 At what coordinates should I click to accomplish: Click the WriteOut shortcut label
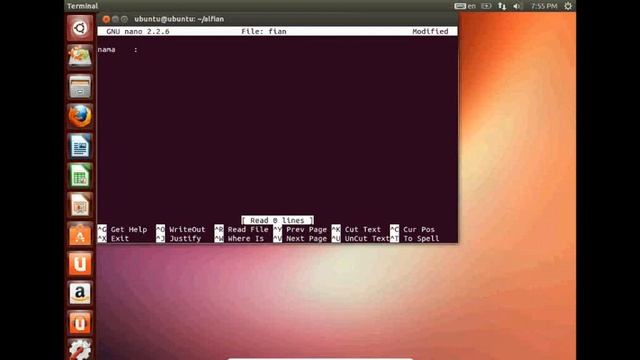[x=187, y=229]
